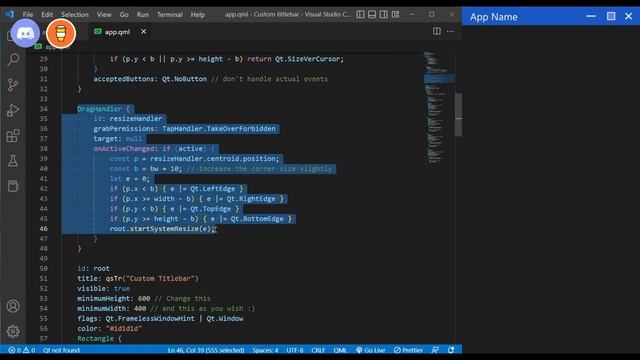The height and width of the screenshot is (360, 640).
Task: Open the Run and Debug view
Action: [13, 110]
